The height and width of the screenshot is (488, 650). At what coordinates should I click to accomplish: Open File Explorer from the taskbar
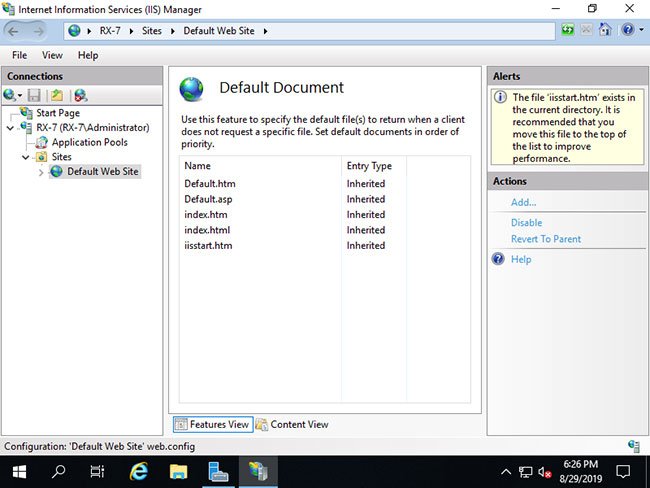(x=178, y=472)
